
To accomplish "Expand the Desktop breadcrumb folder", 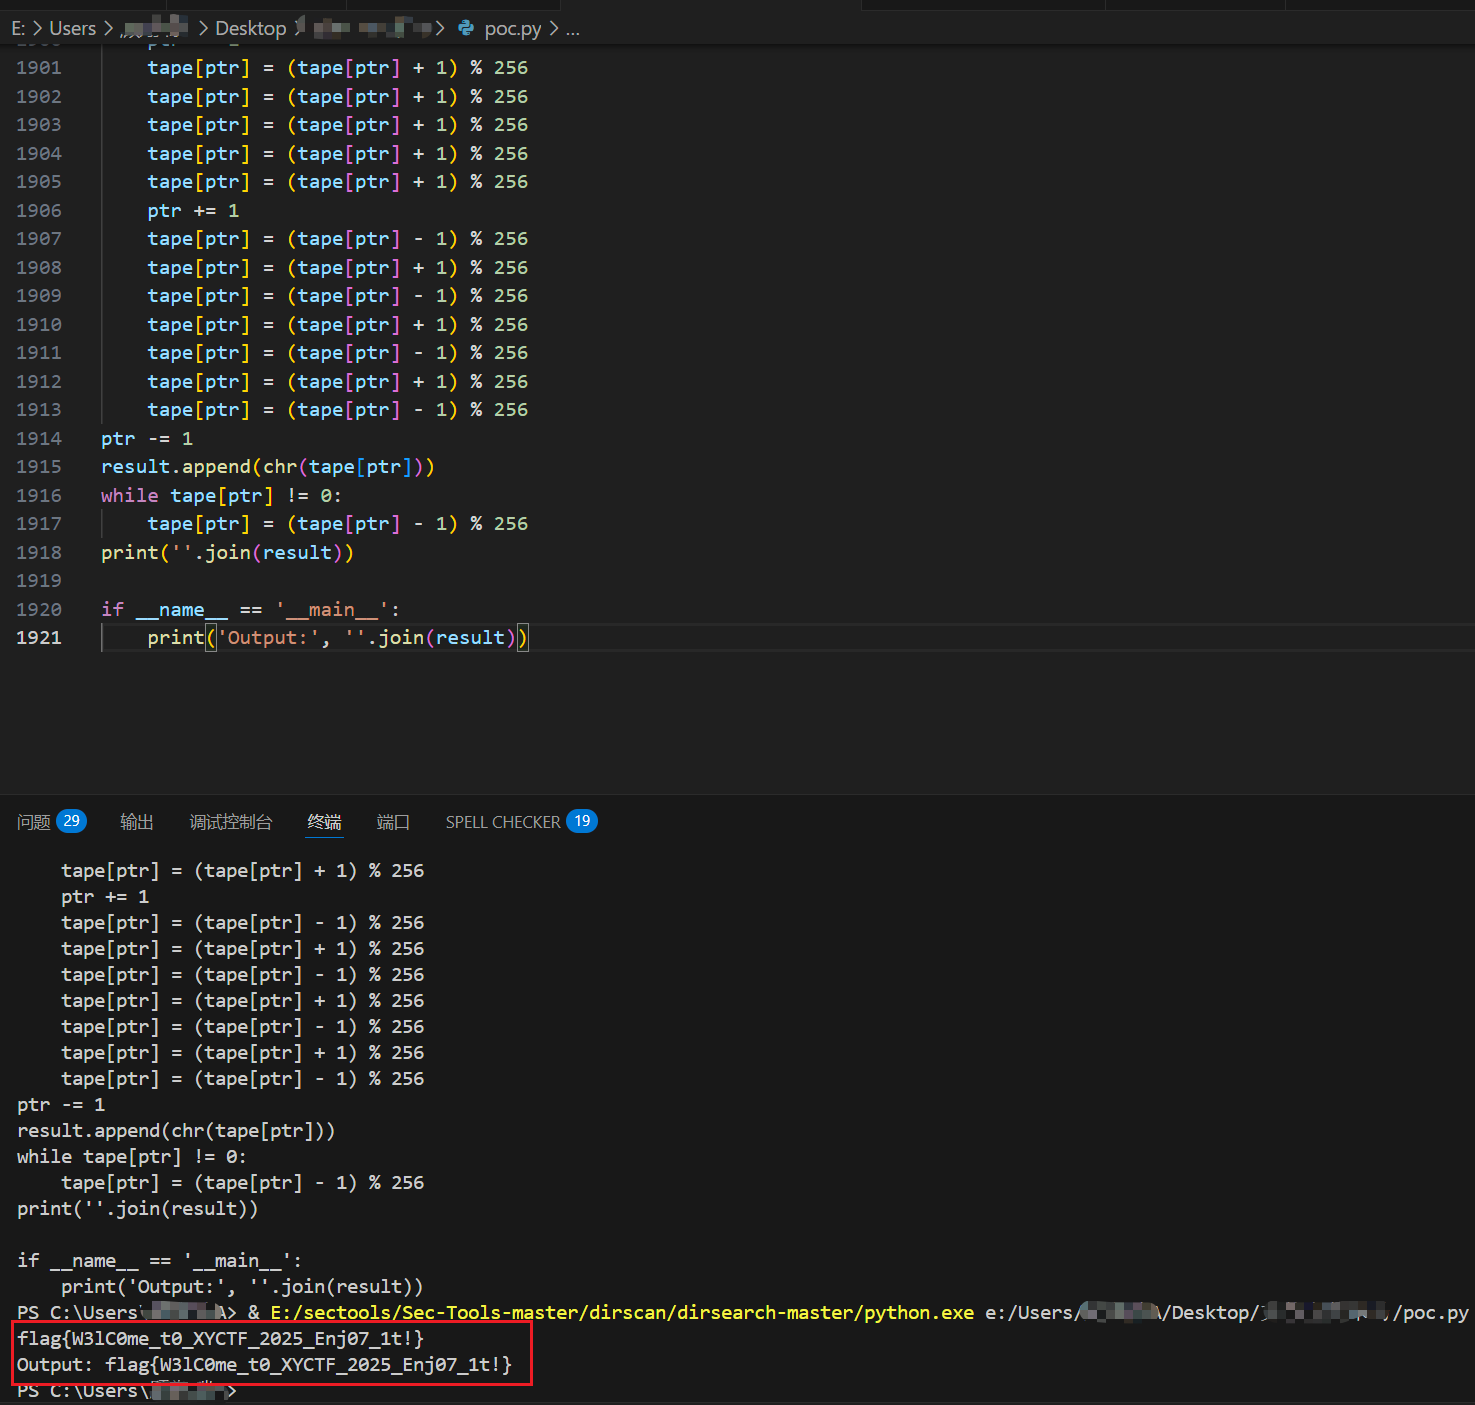I will (250, 29).
